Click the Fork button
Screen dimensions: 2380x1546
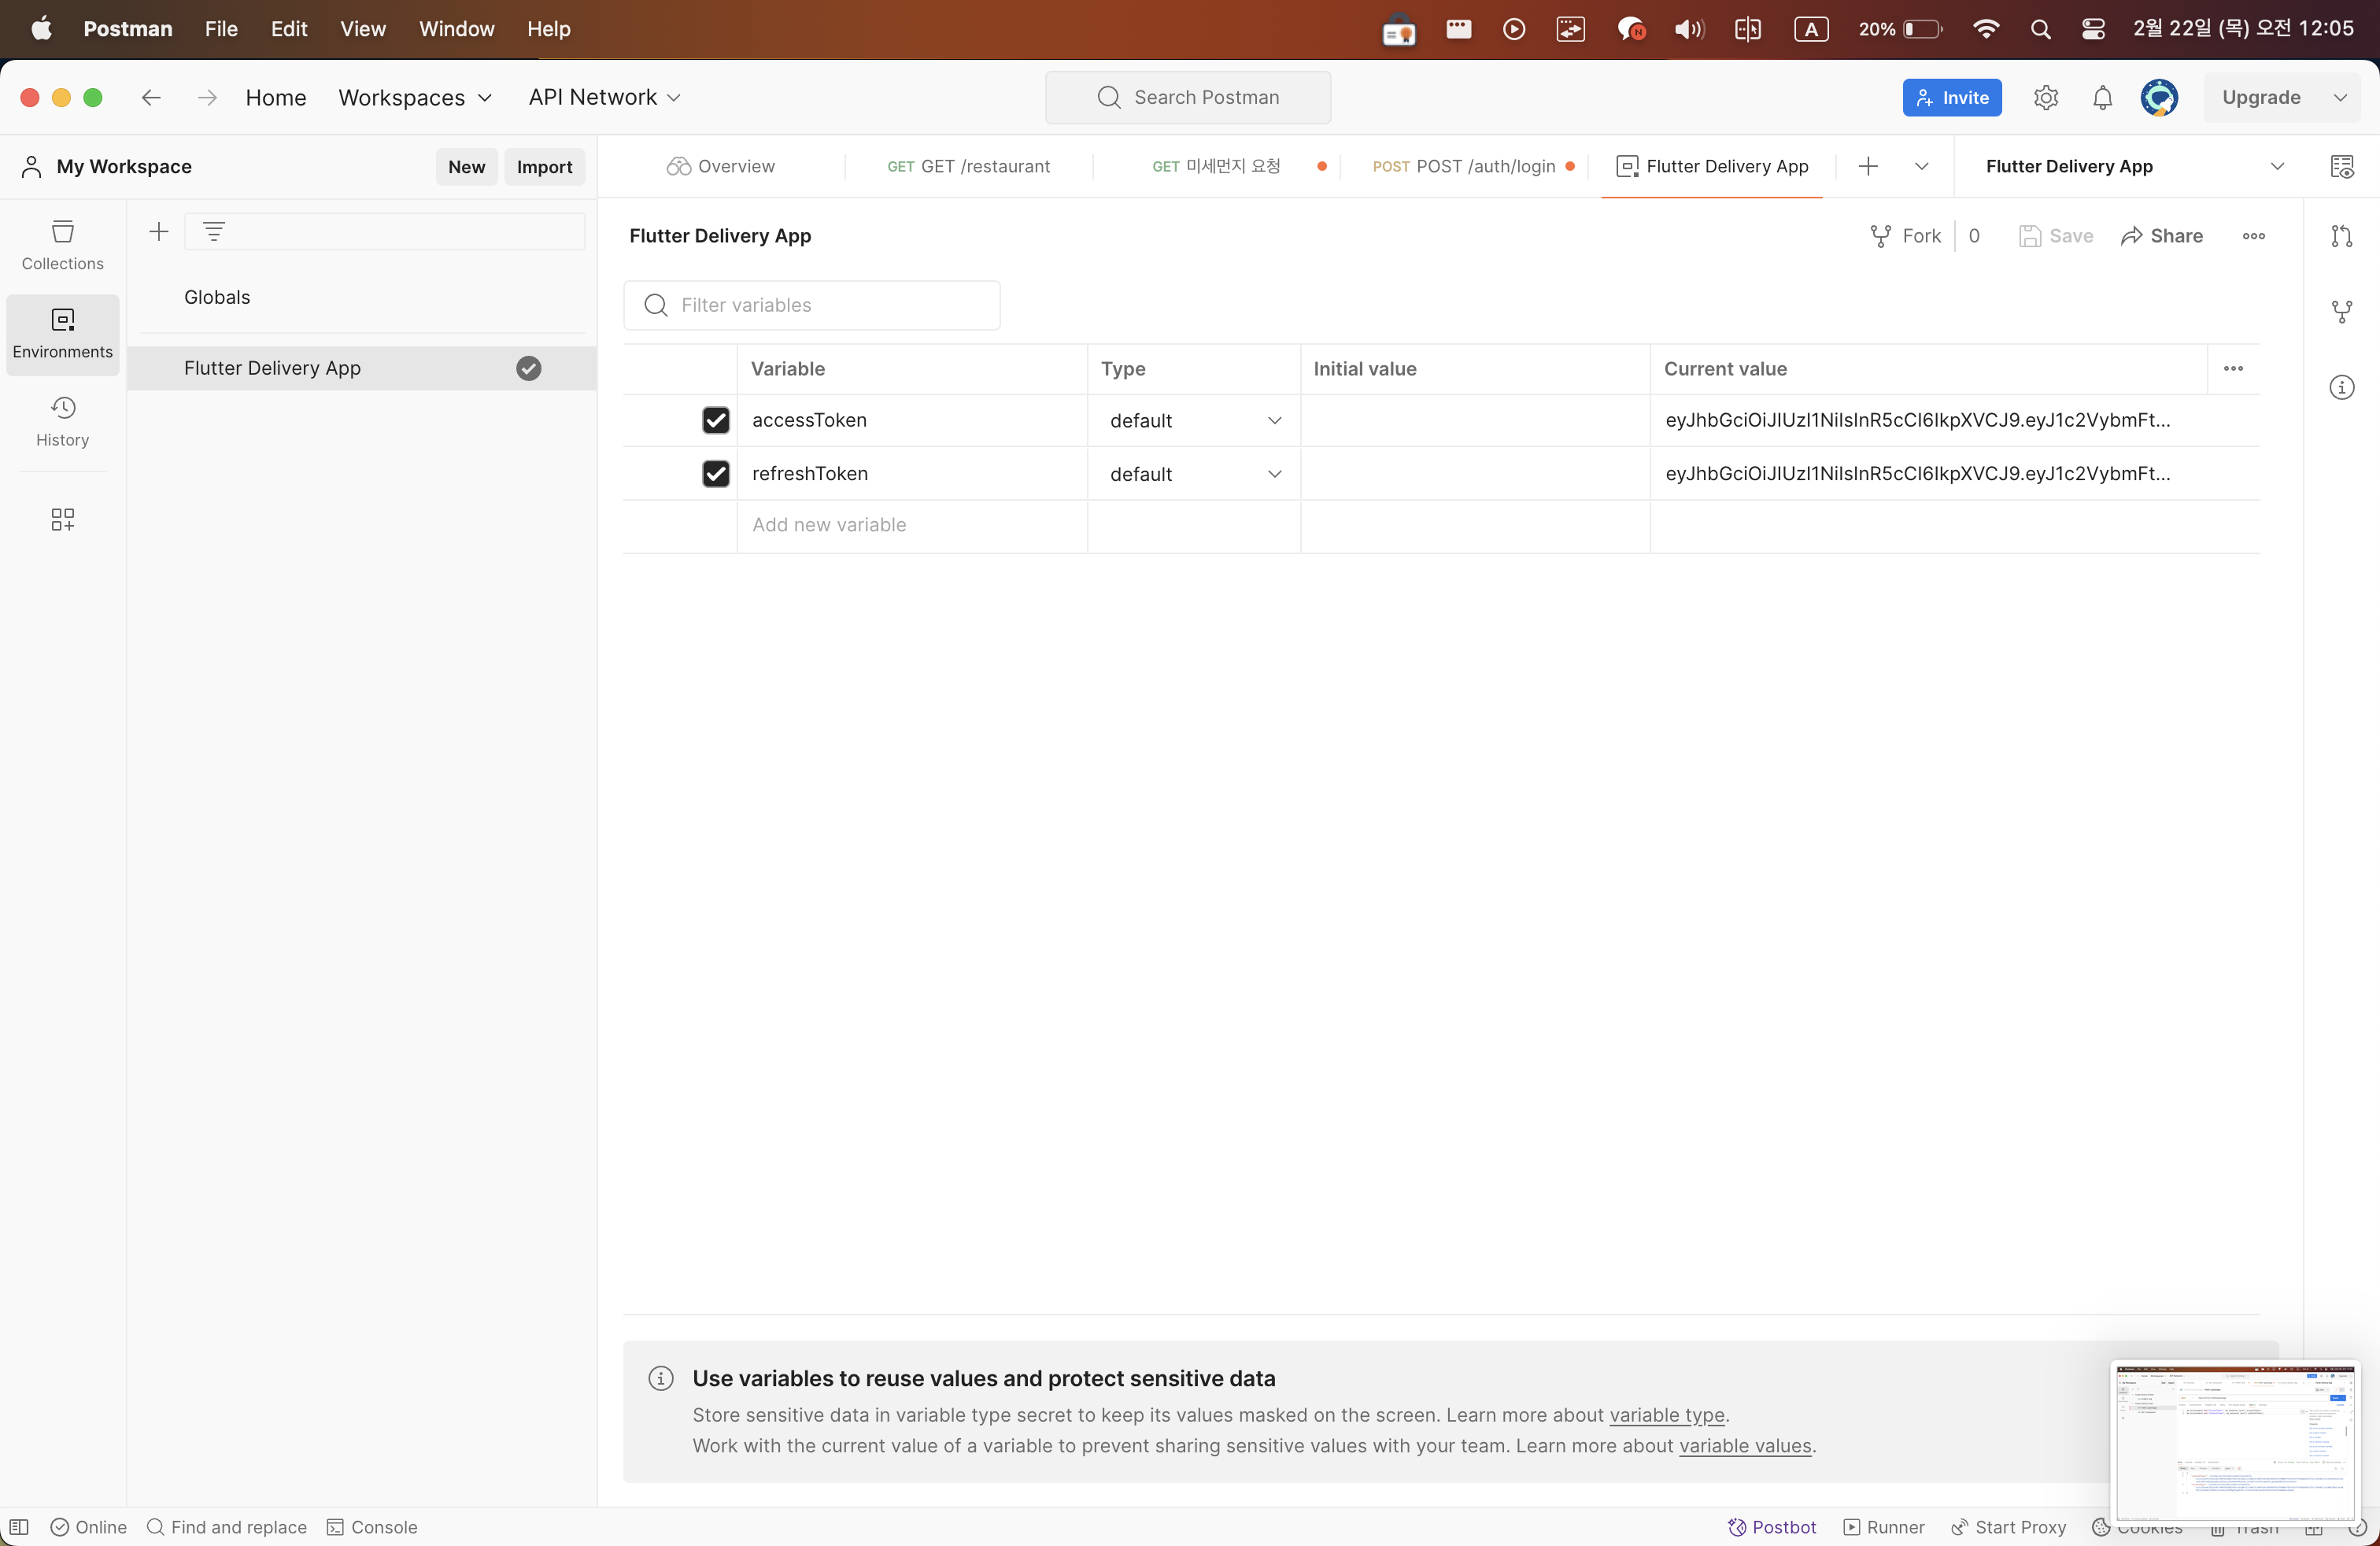[x=1905, y=236]
